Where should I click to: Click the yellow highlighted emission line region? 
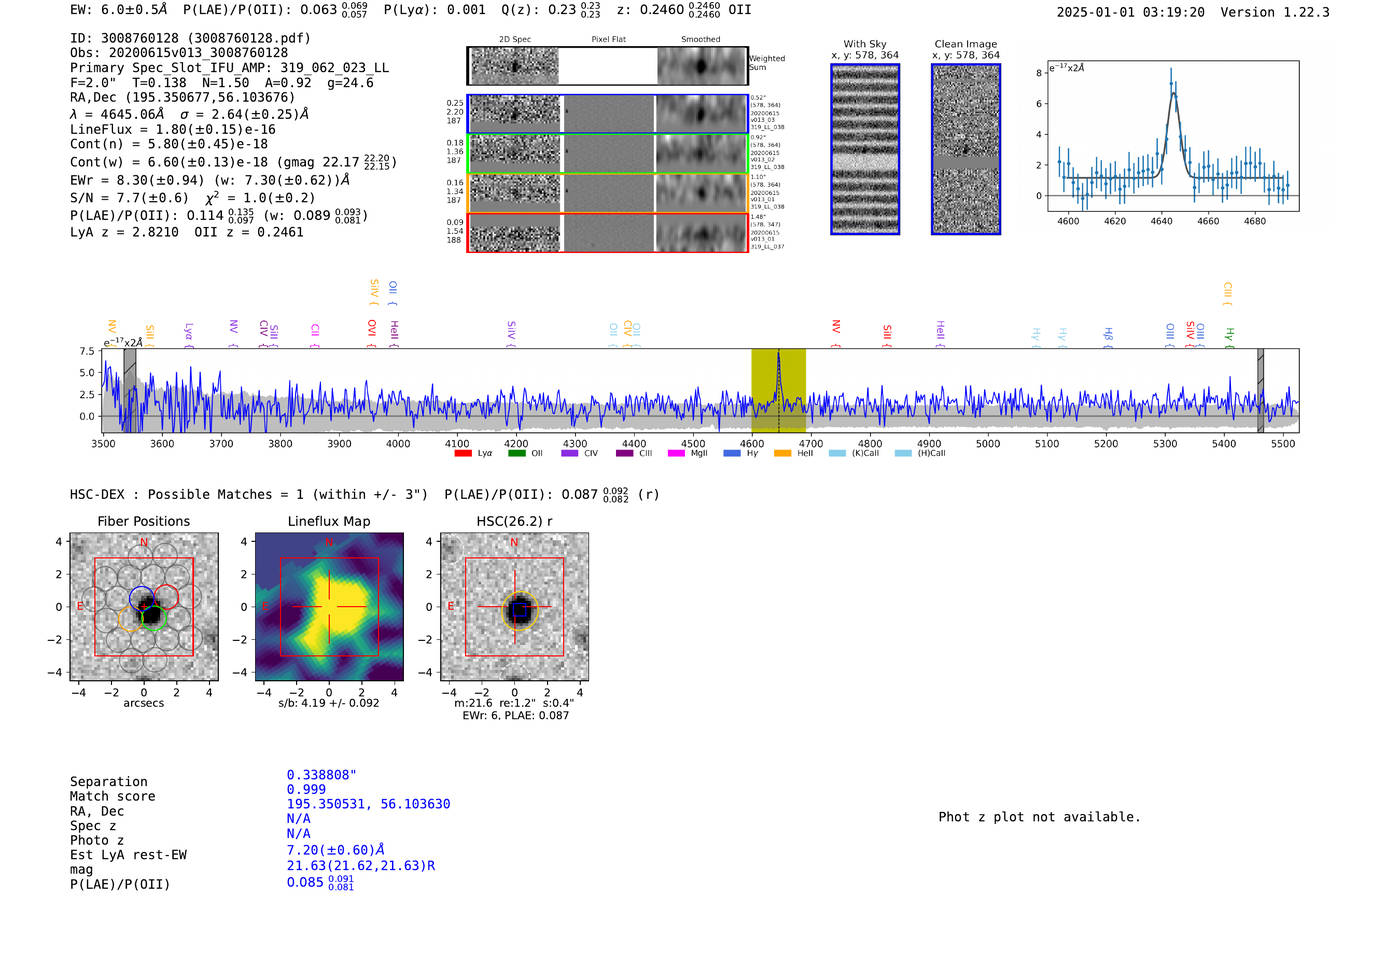point(778,390)
